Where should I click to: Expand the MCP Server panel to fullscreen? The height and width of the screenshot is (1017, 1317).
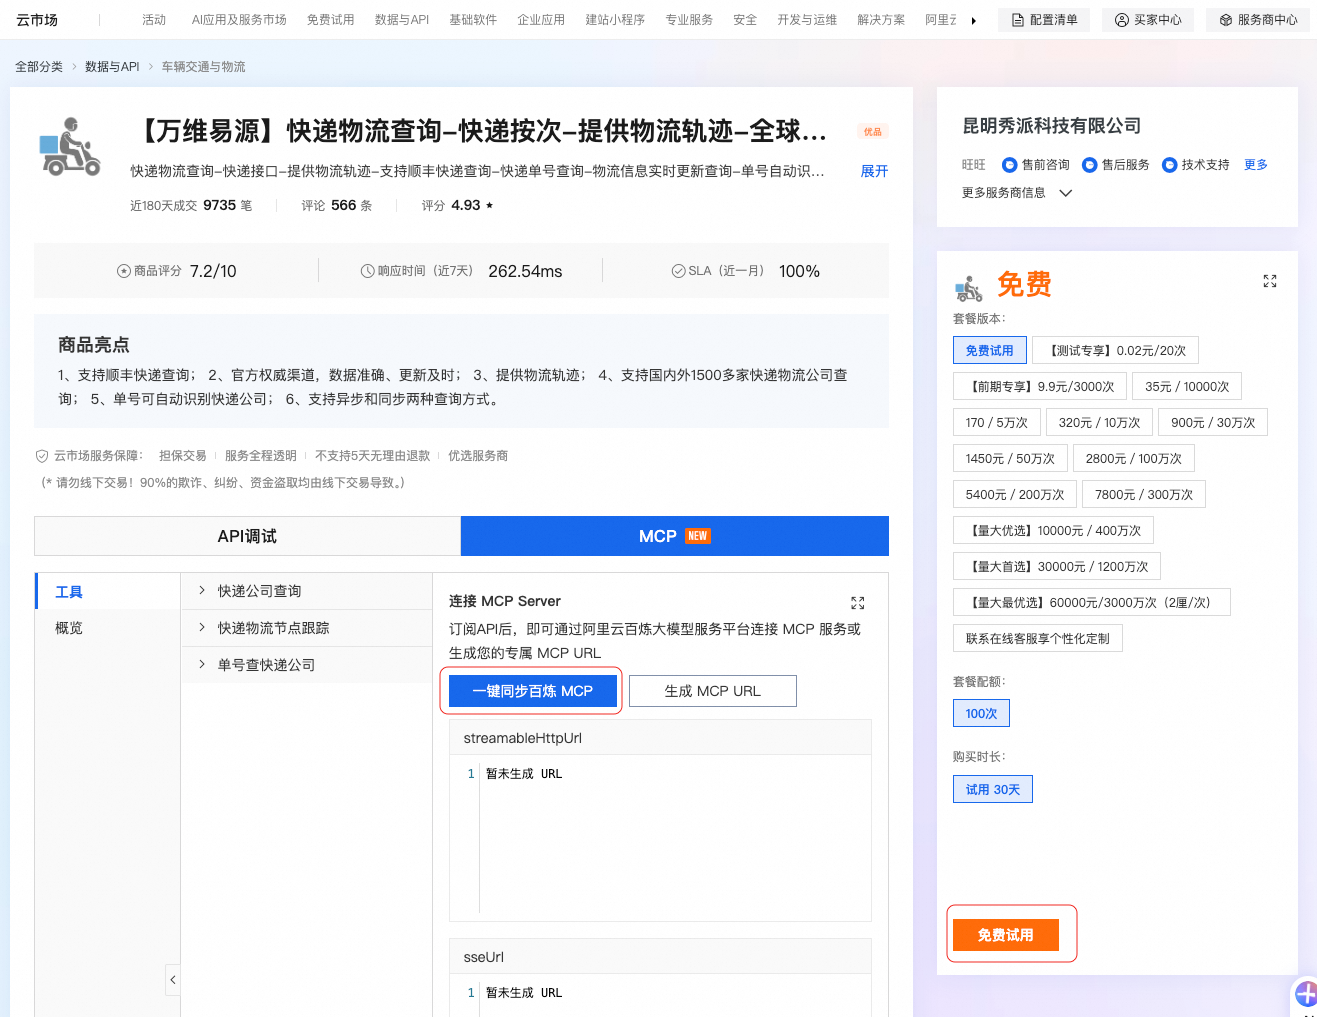pyautogui.click(x=857, y=603)
